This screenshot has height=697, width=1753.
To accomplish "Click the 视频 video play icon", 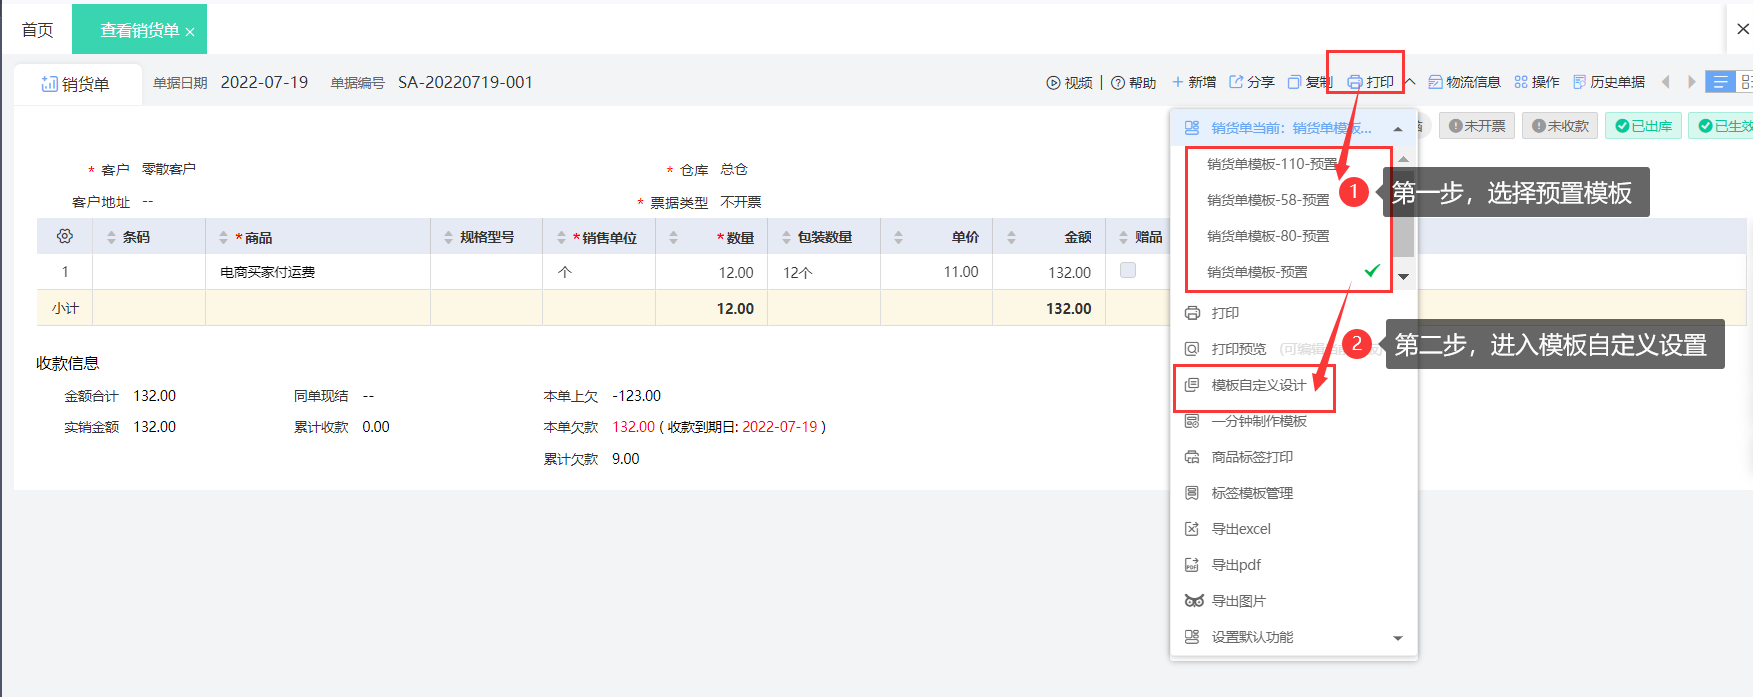I will [1053, 83].
